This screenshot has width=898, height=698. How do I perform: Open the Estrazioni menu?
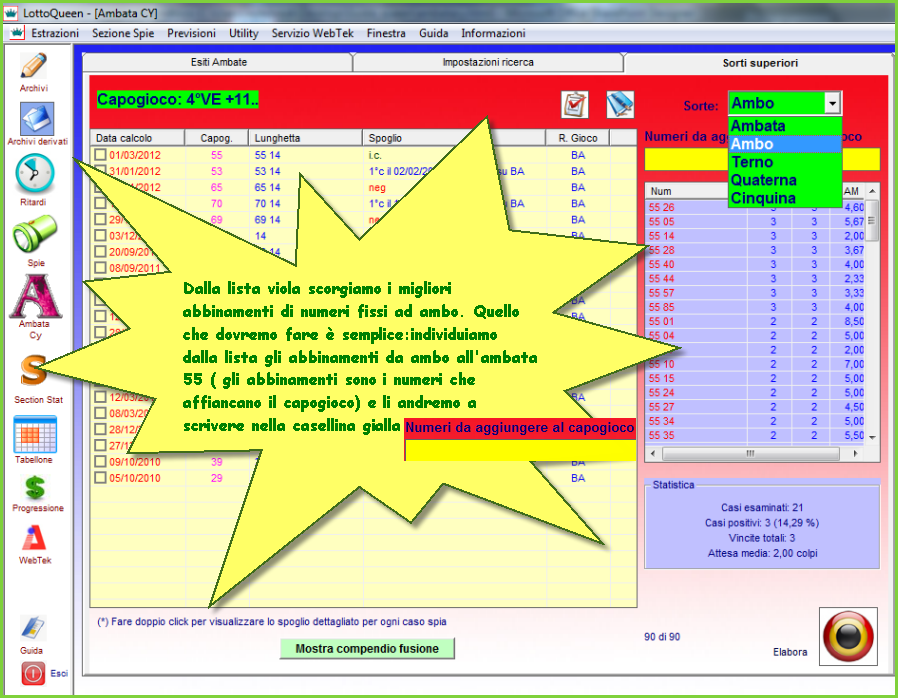click(55, 33)
